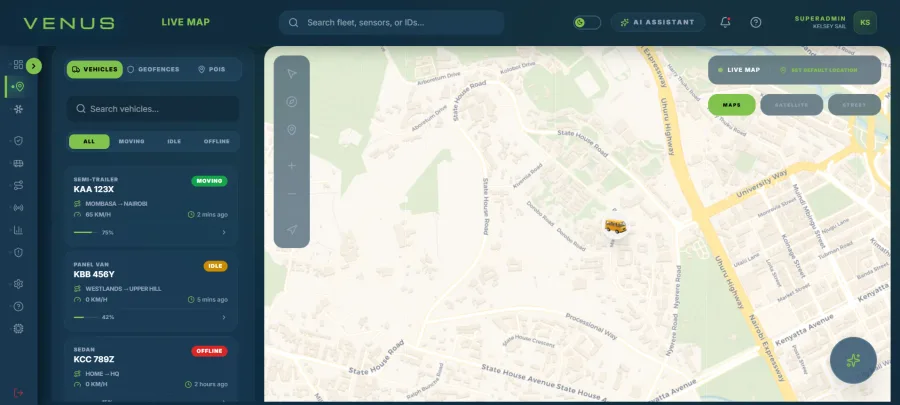Click the map compass tool
The image size is (900, 405).
[x=292, y=102]
